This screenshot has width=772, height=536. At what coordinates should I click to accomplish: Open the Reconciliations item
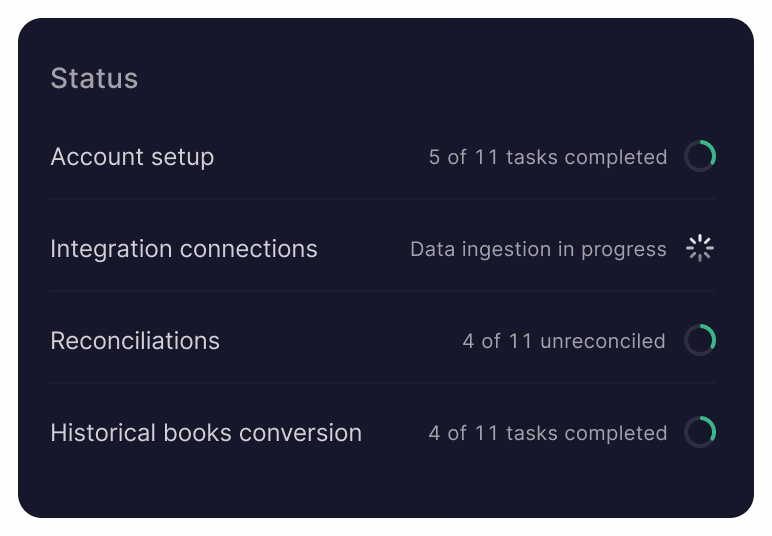(x=135, y=341)
